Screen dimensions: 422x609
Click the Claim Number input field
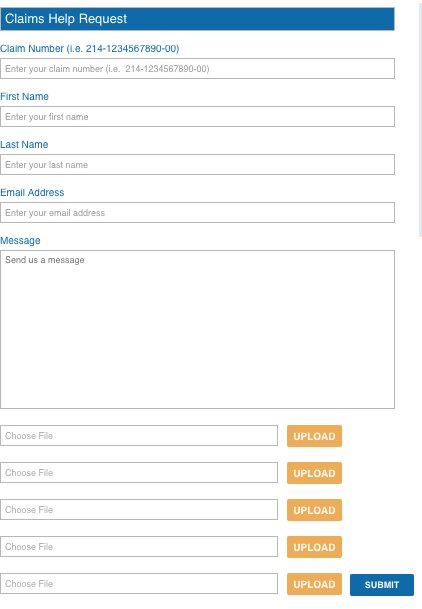coord(197,69)
